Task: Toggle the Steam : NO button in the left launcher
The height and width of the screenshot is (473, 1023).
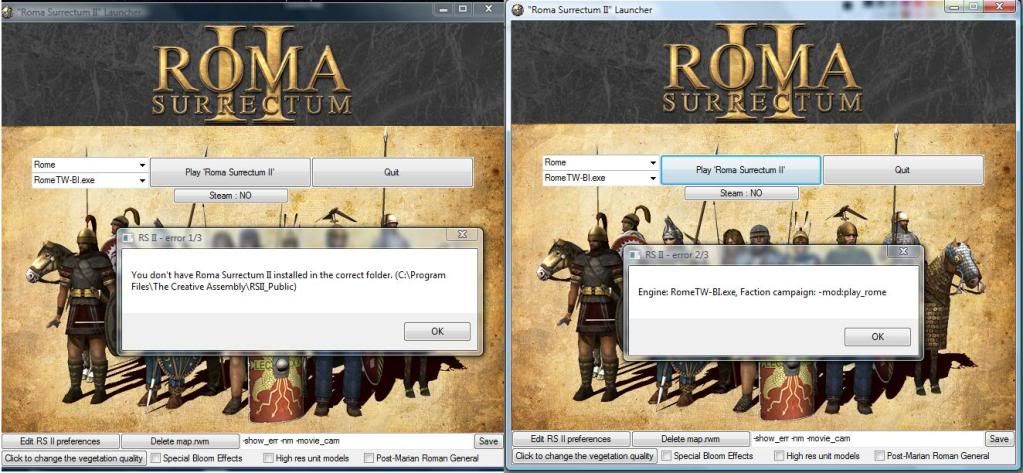Action: (230, 195)
